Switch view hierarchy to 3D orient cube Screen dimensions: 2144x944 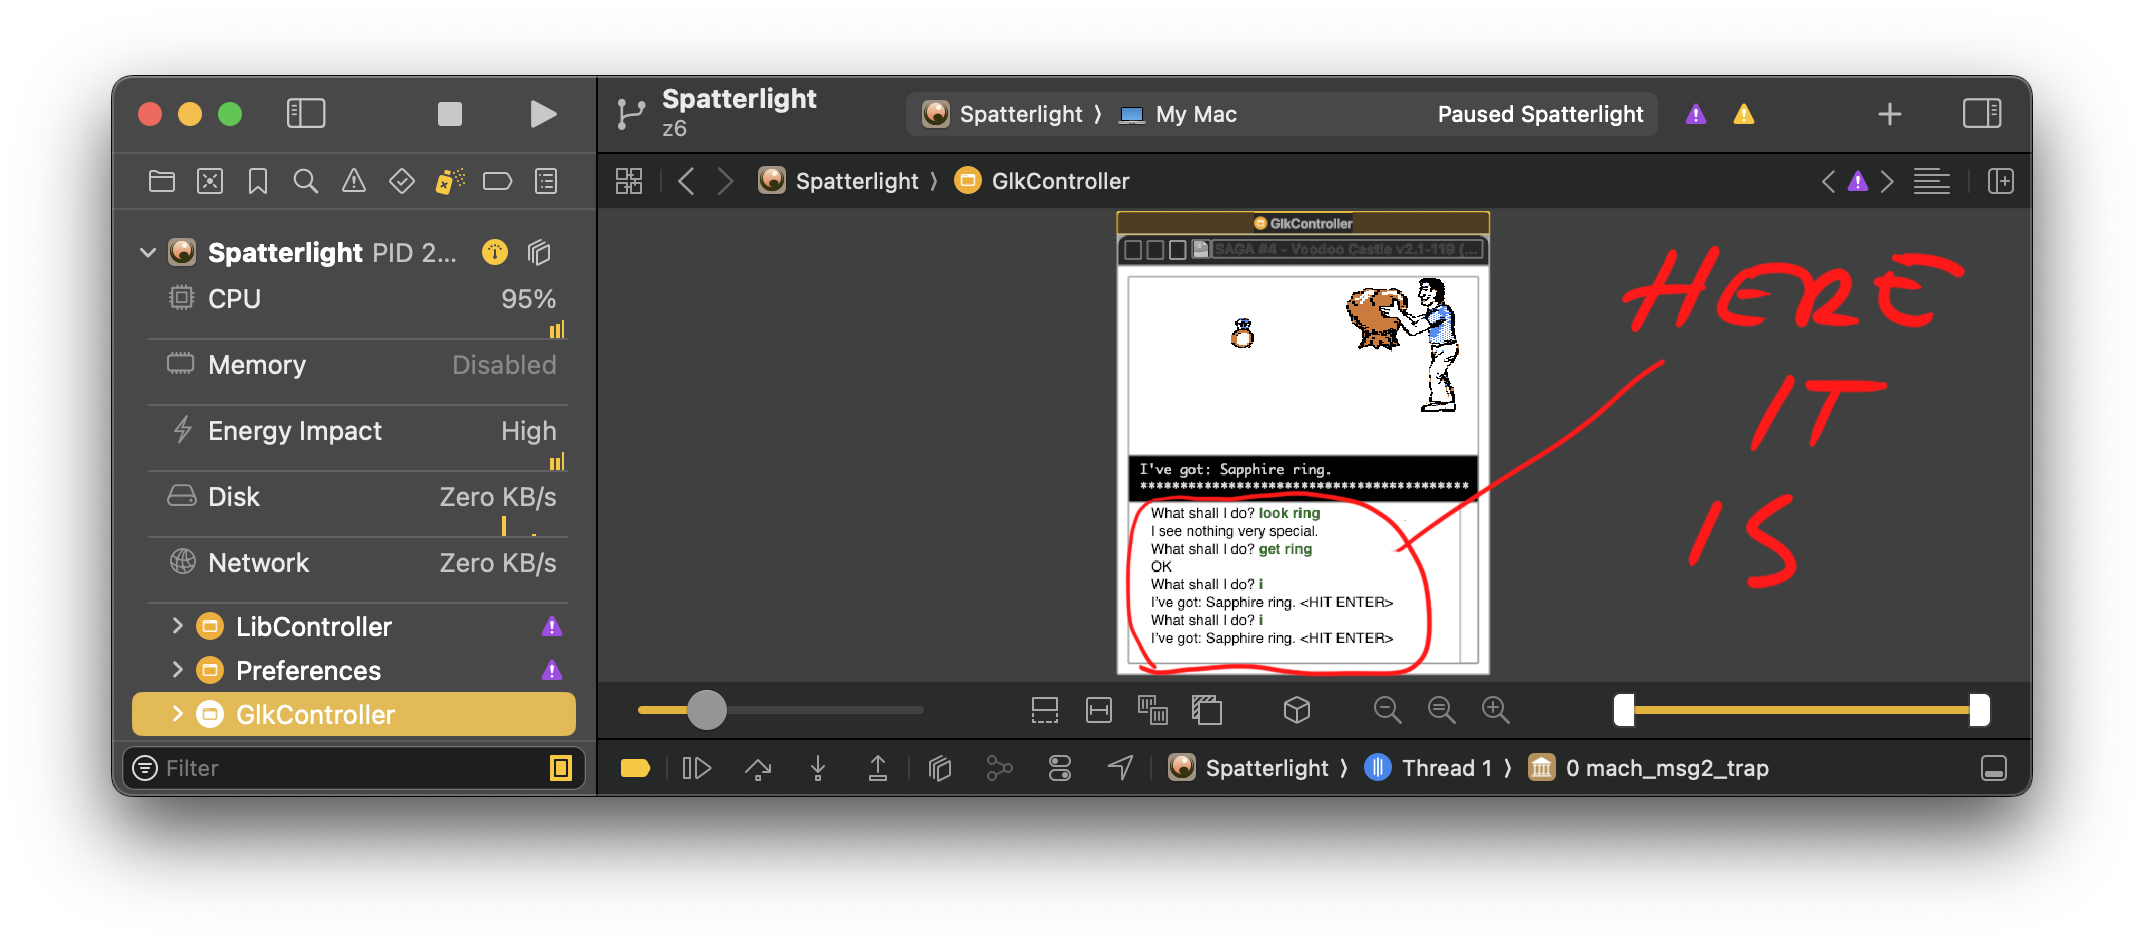[x=1296, y=710]
